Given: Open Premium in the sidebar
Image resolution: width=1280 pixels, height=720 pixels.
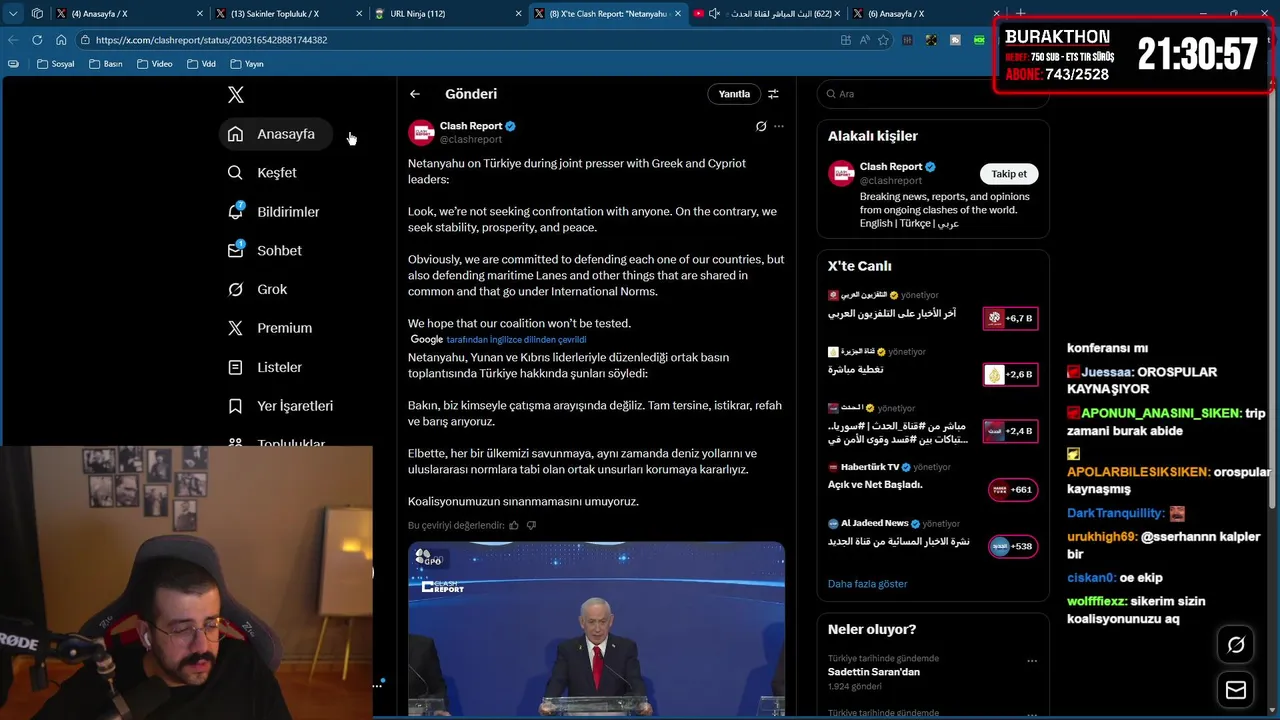Looking at the screenshot, I should 270,328.
